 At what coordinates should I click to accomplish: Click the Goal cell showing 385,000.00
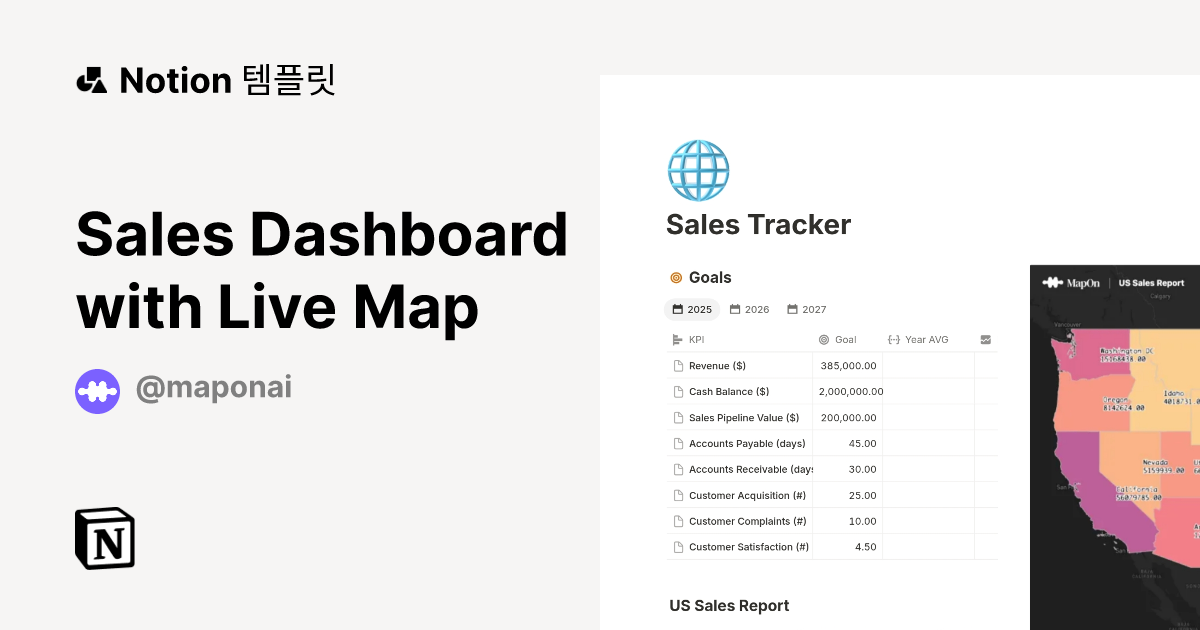(x=848, y=365)
